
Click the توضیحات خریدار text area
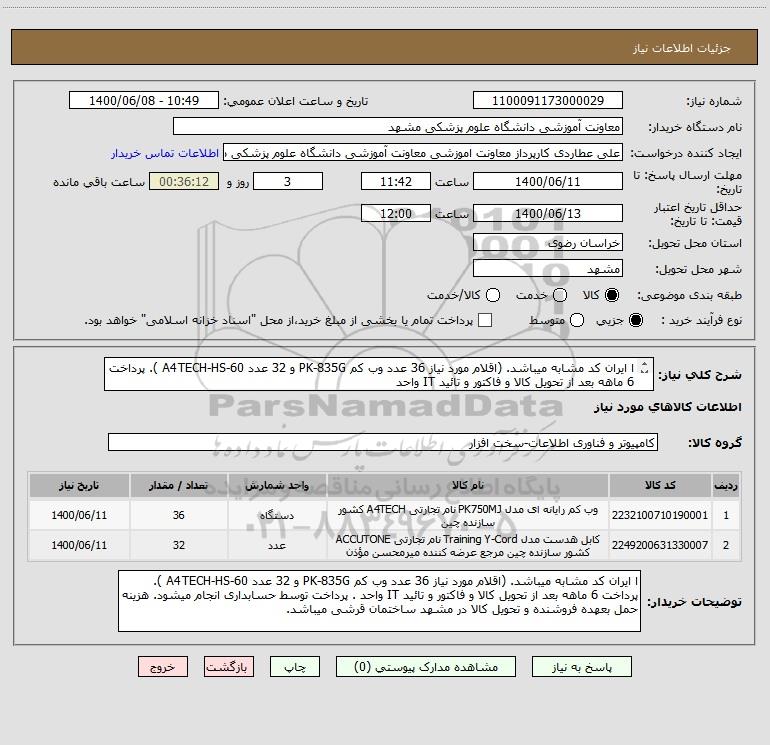click(x=379, y=601)
